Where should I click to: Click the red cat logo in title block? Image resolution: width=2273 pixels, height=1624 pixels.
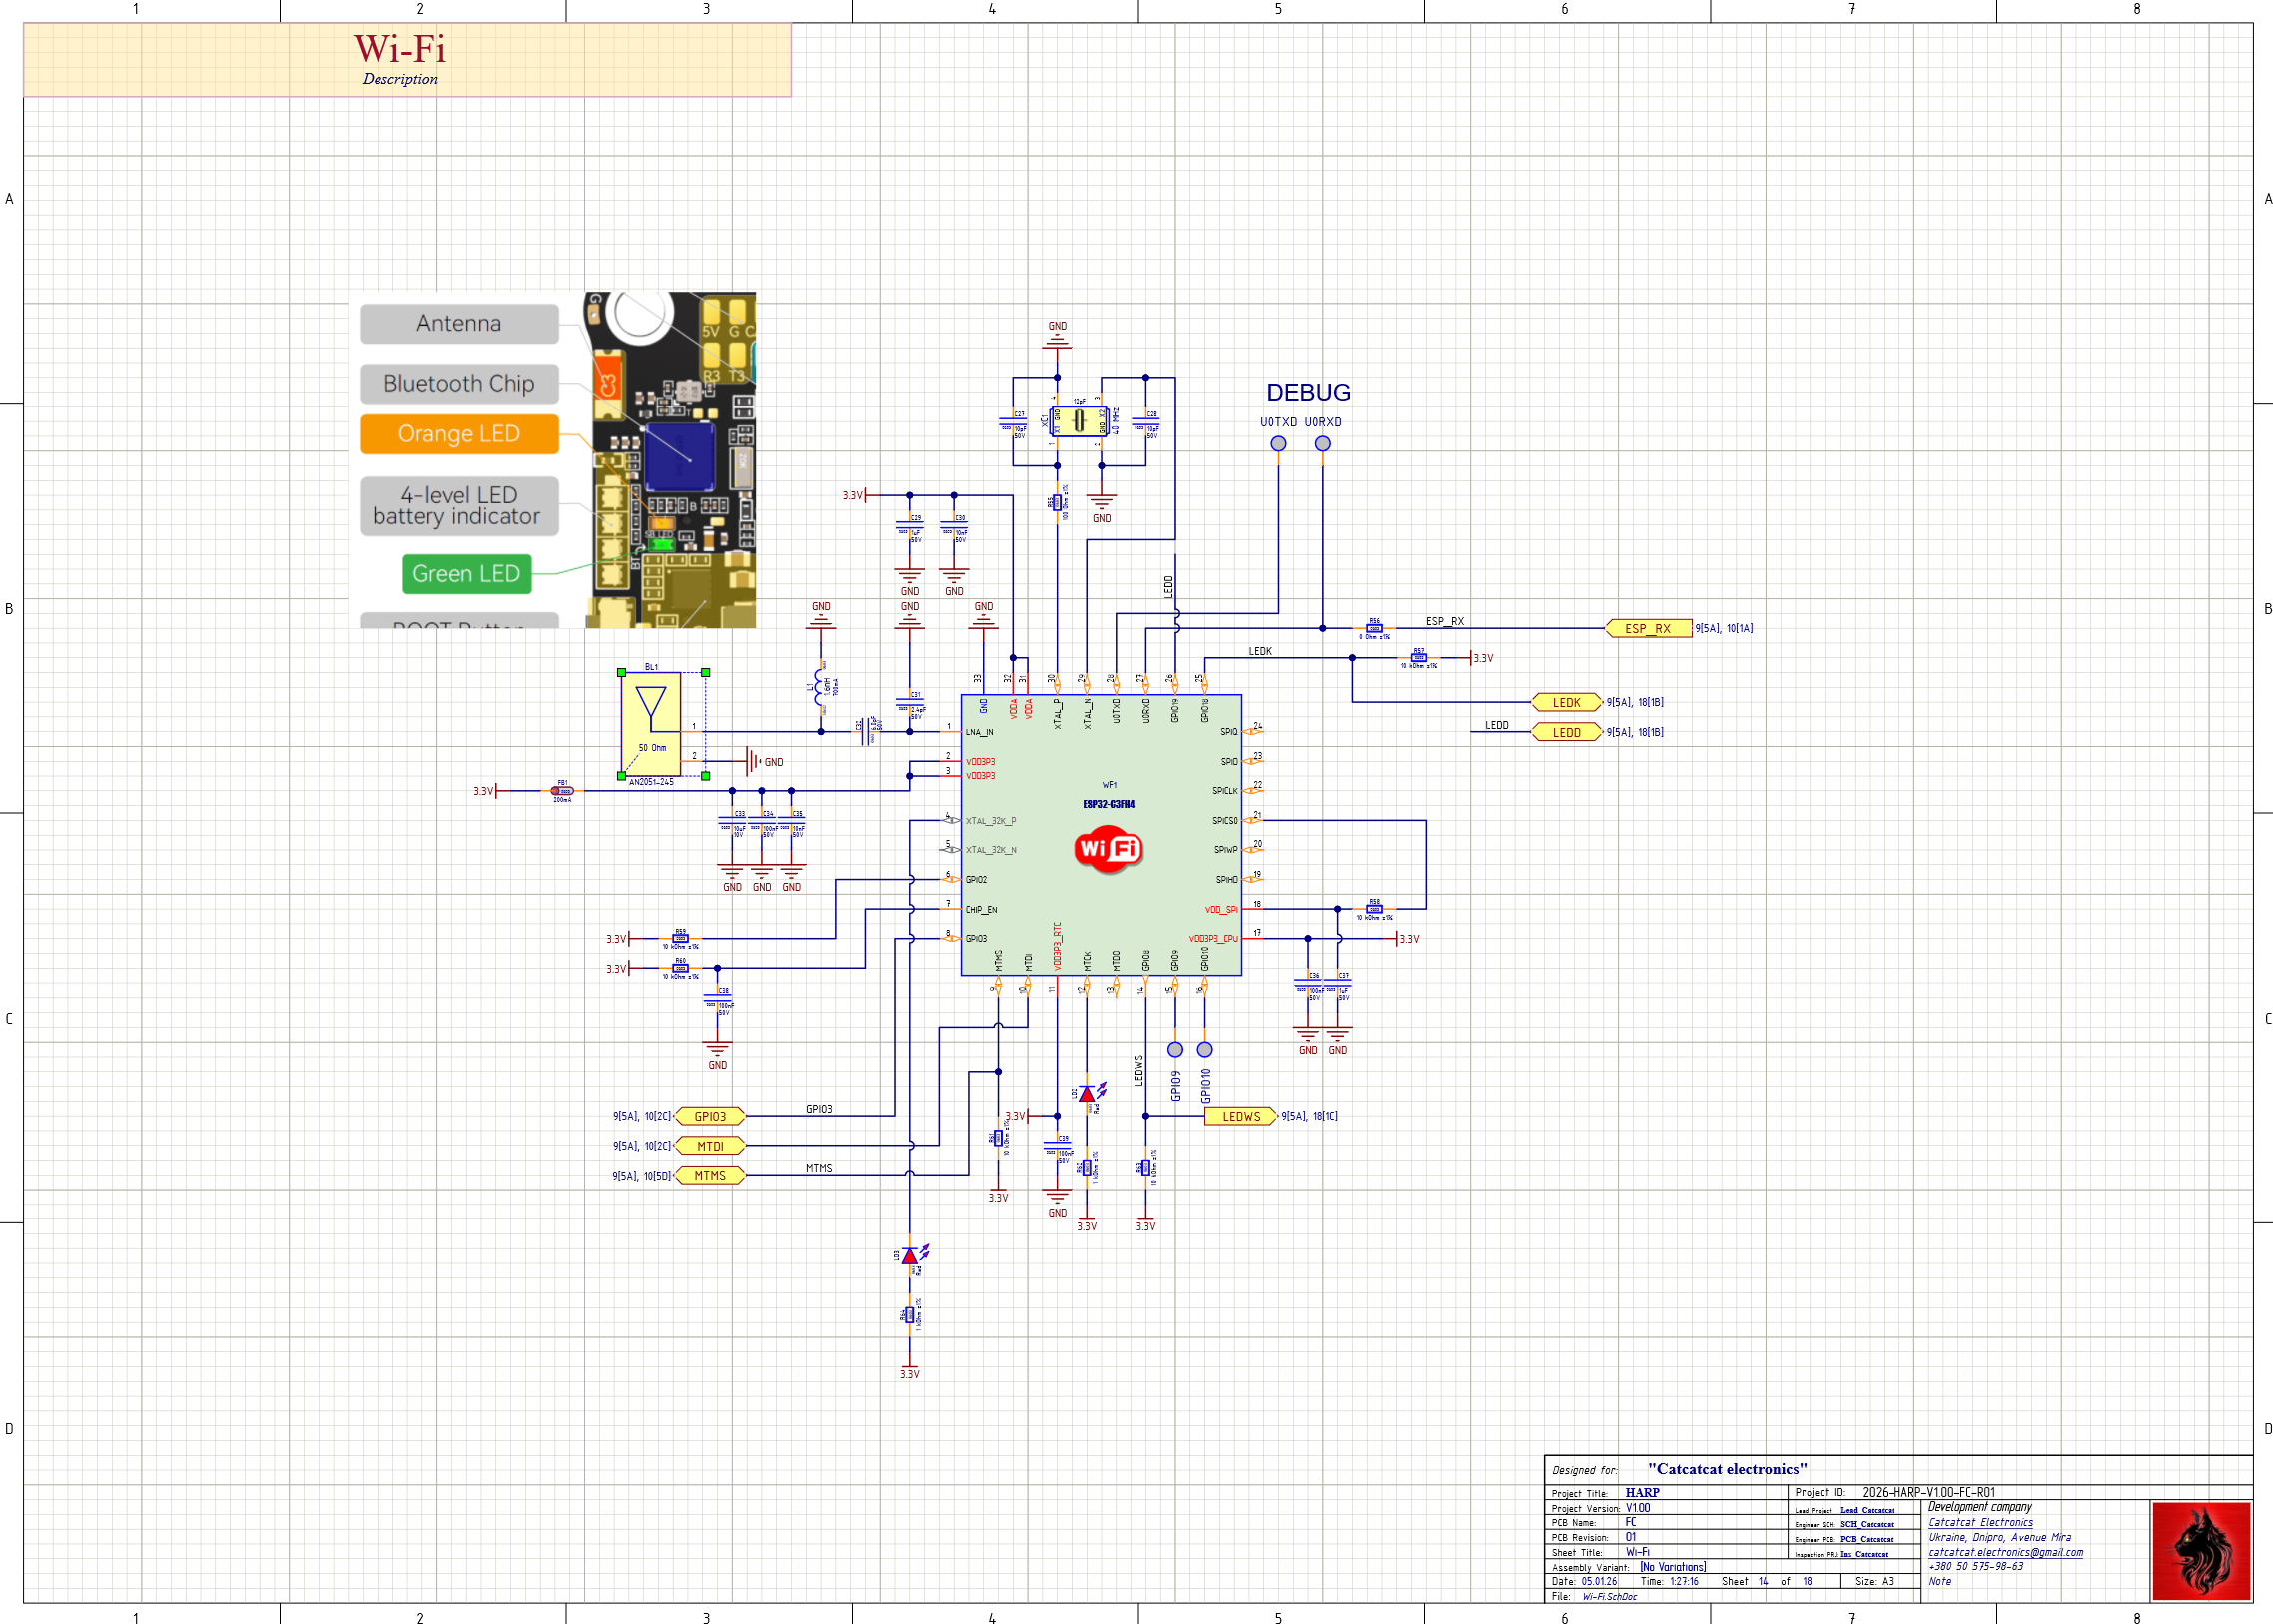(x=2201, y=1551)
